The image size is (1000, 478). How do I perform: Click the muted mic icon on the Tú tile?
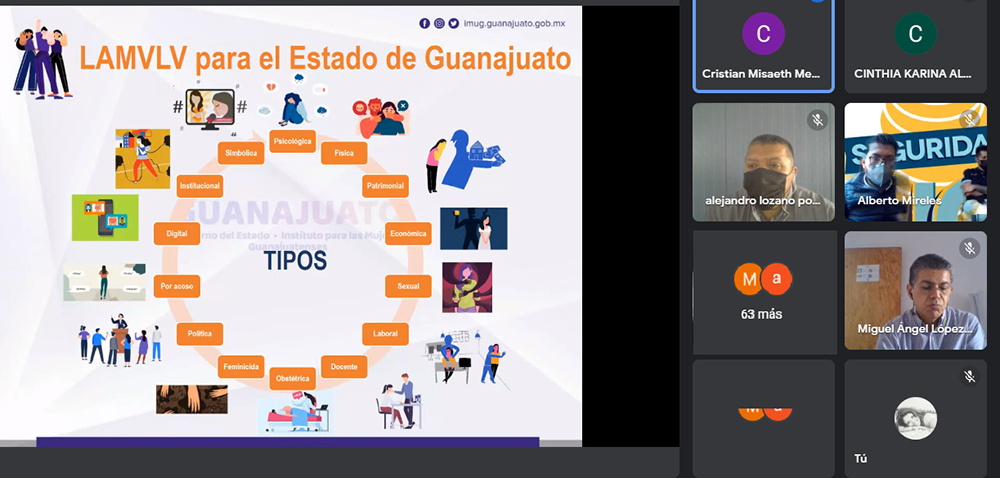pyautogui.click(x=968, y=376)
